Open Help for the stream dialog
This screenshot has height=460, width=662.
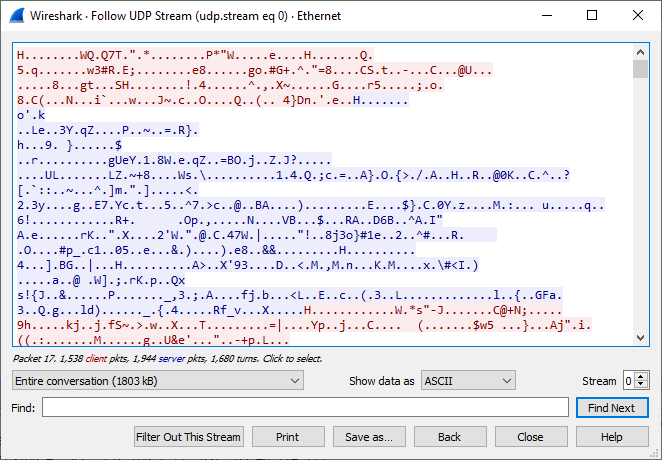612,437
